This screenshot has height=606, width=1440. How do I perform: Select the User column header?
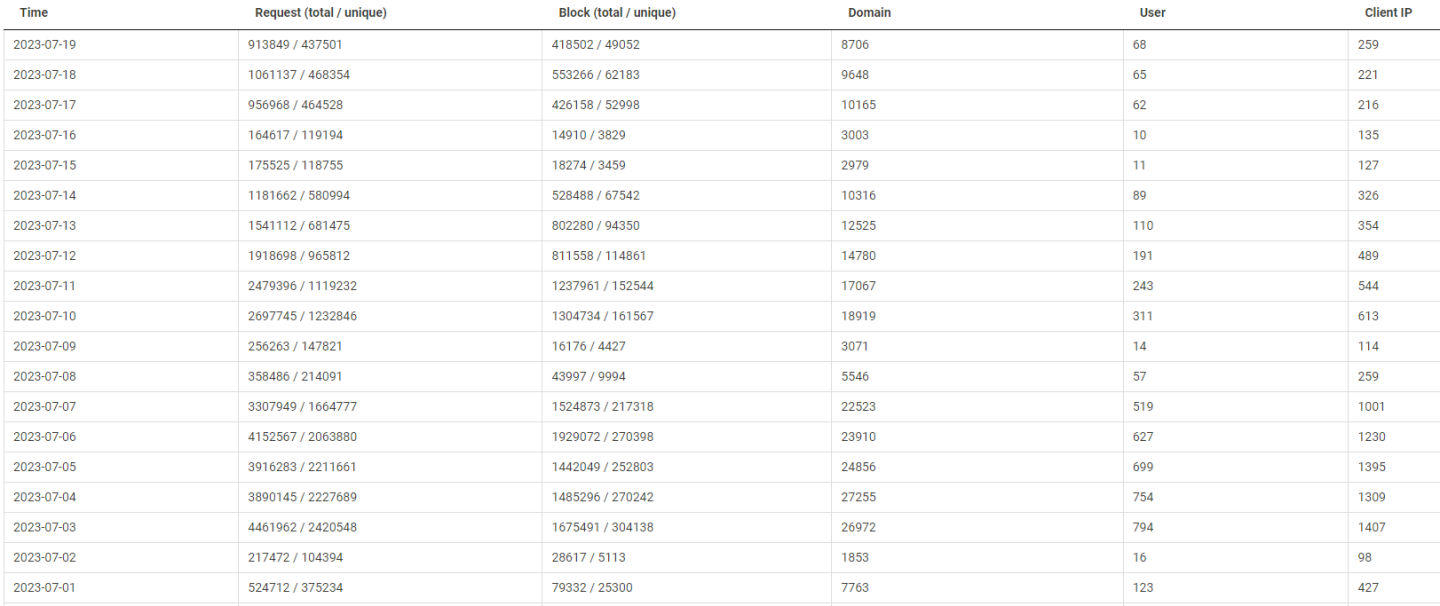pyautogui.click(x=1152, y=13)
